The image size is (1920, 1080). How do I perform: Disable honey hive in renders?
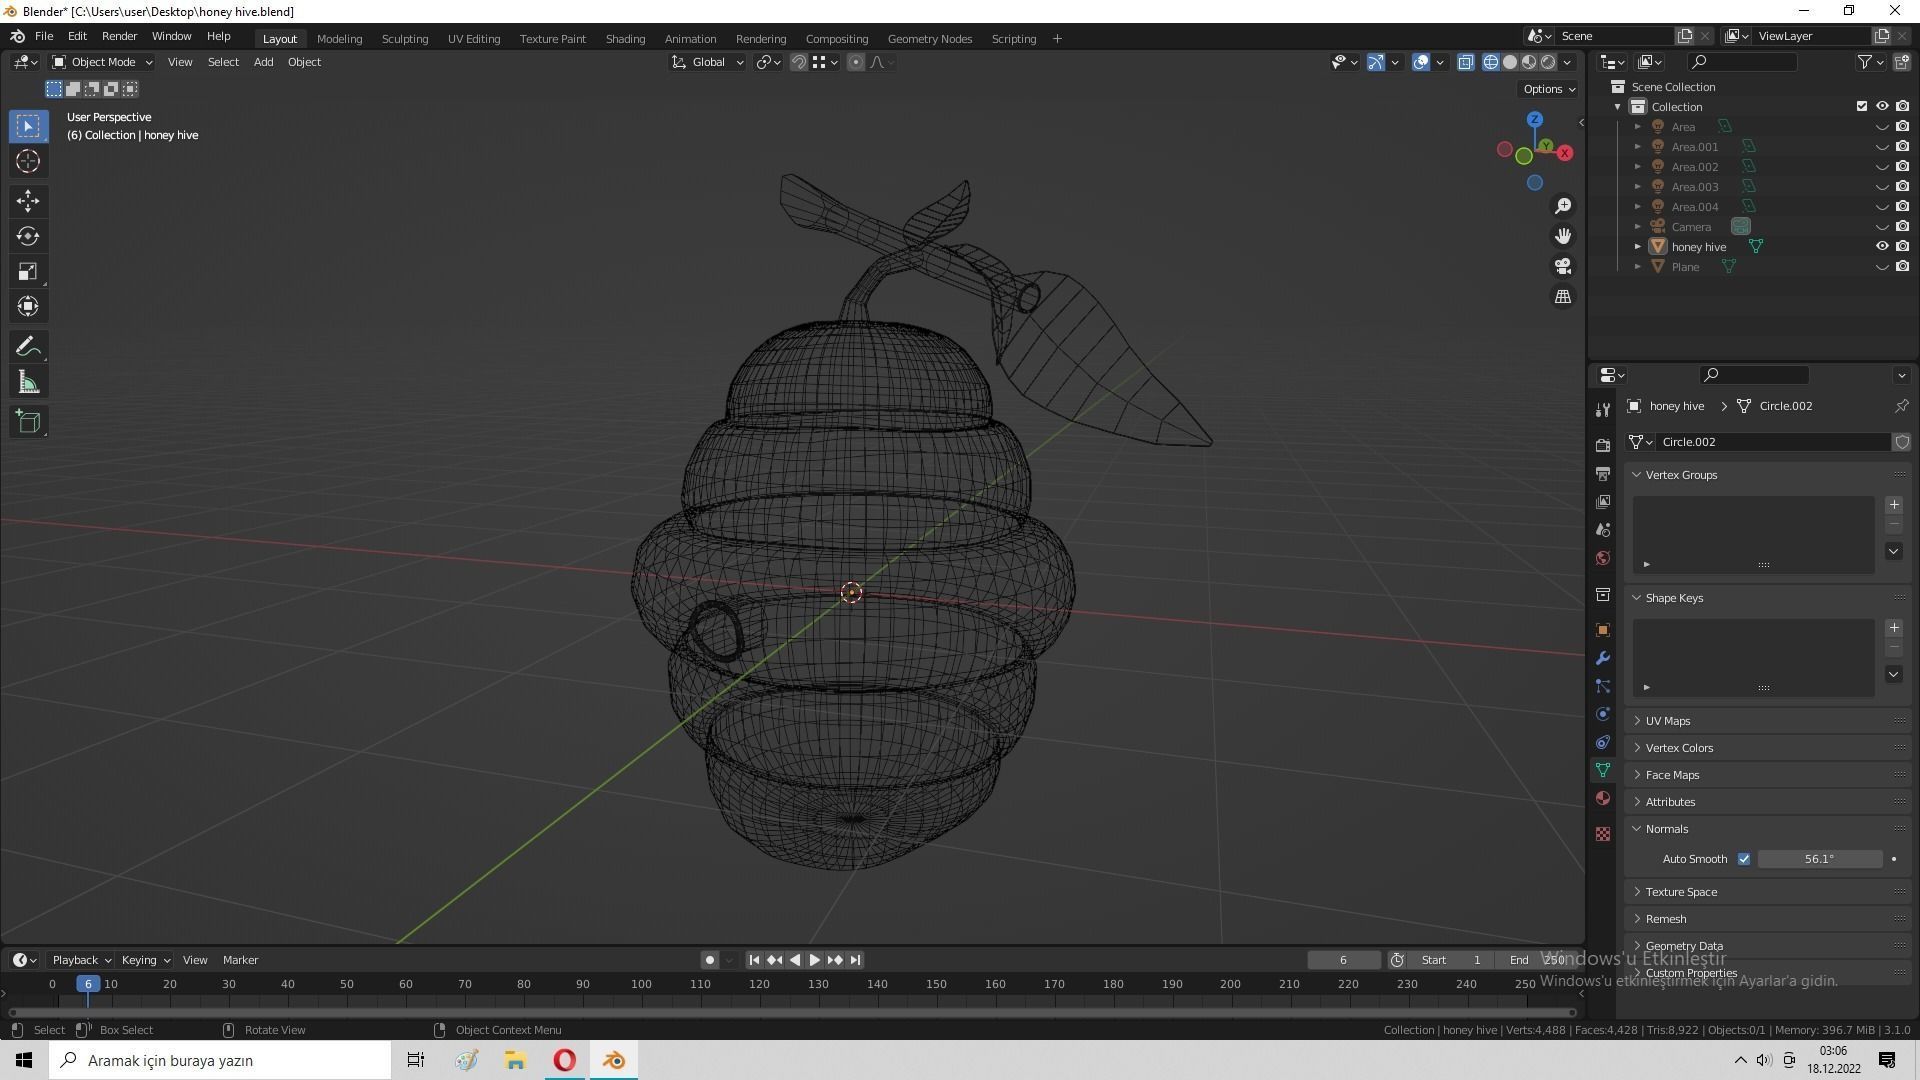coord(1902,247)
